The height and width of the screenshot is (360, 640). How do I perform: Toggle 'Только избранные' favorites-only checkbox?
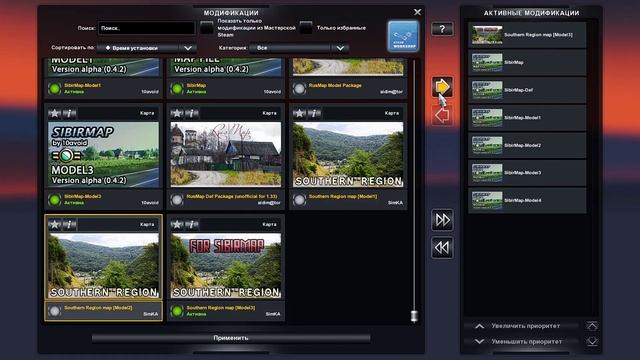[306, 28]
